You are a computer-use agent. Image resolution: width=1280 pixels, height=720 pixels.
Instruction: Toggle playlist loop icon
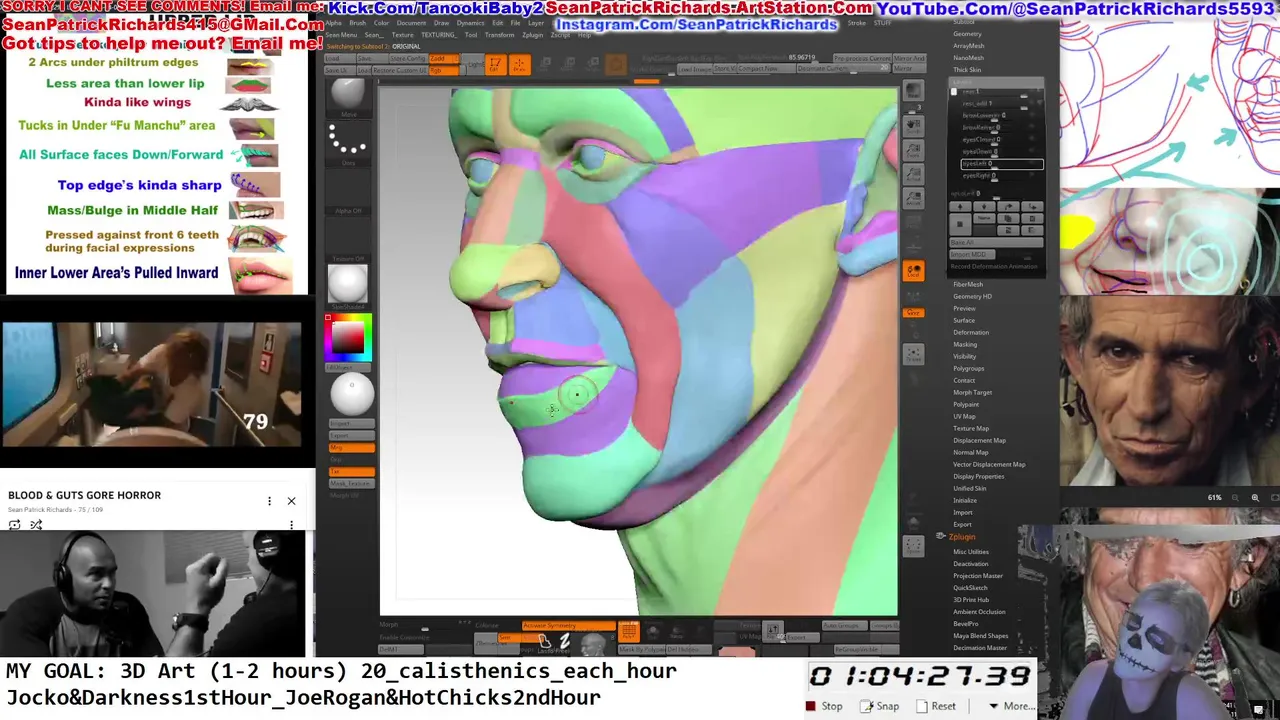(15, 525)
